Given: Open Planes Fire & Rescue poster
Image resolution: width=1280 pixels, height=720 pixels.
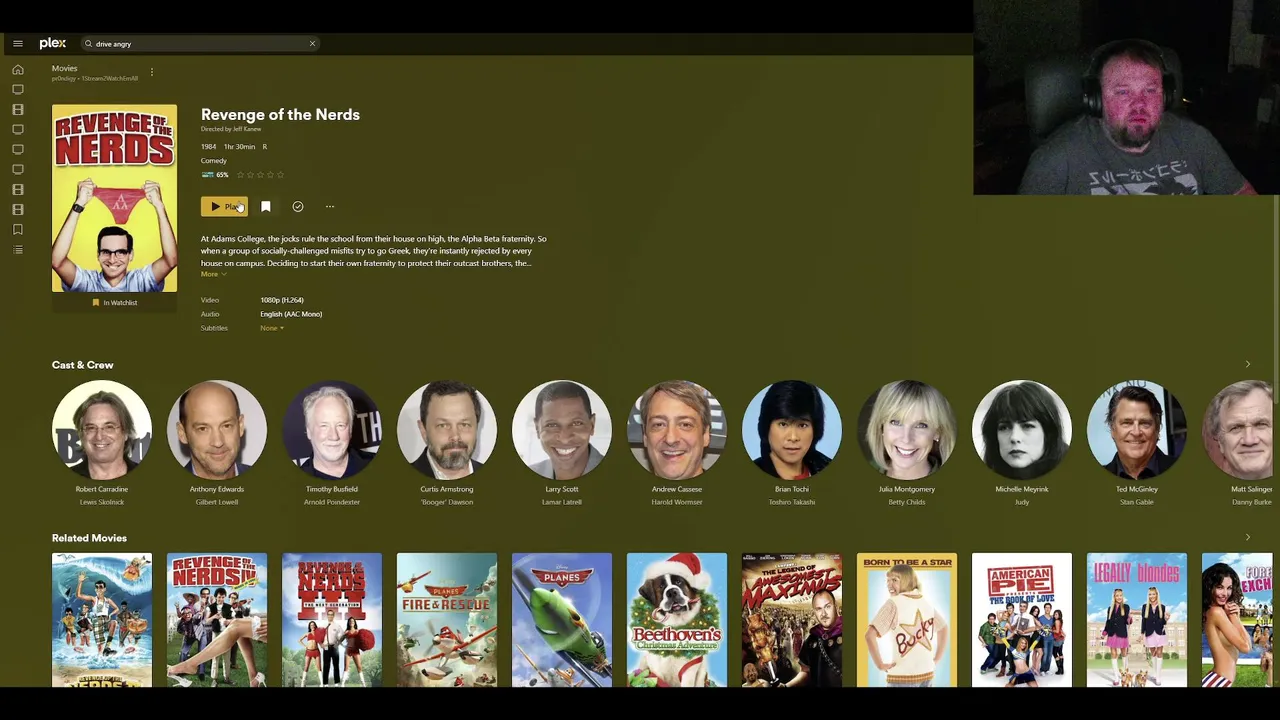Looking at the screenshot, I should (x=447, y=620).
